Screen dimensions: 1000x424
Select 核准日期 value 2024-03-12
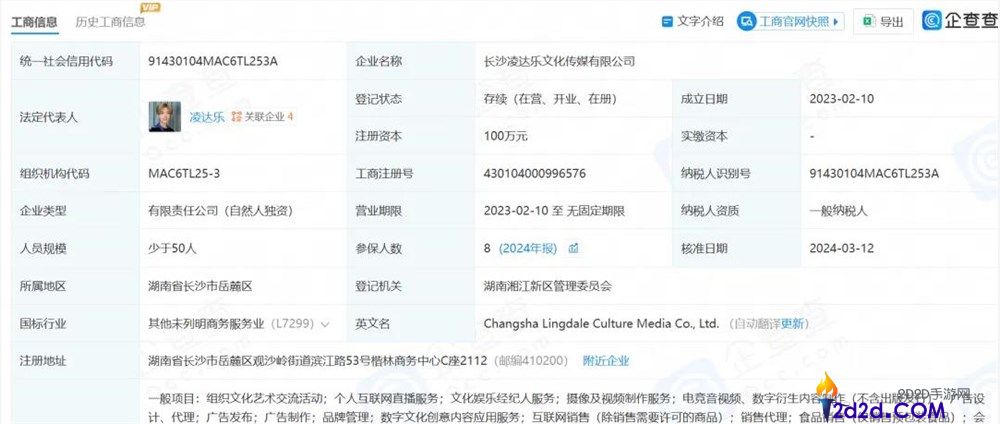842,249
